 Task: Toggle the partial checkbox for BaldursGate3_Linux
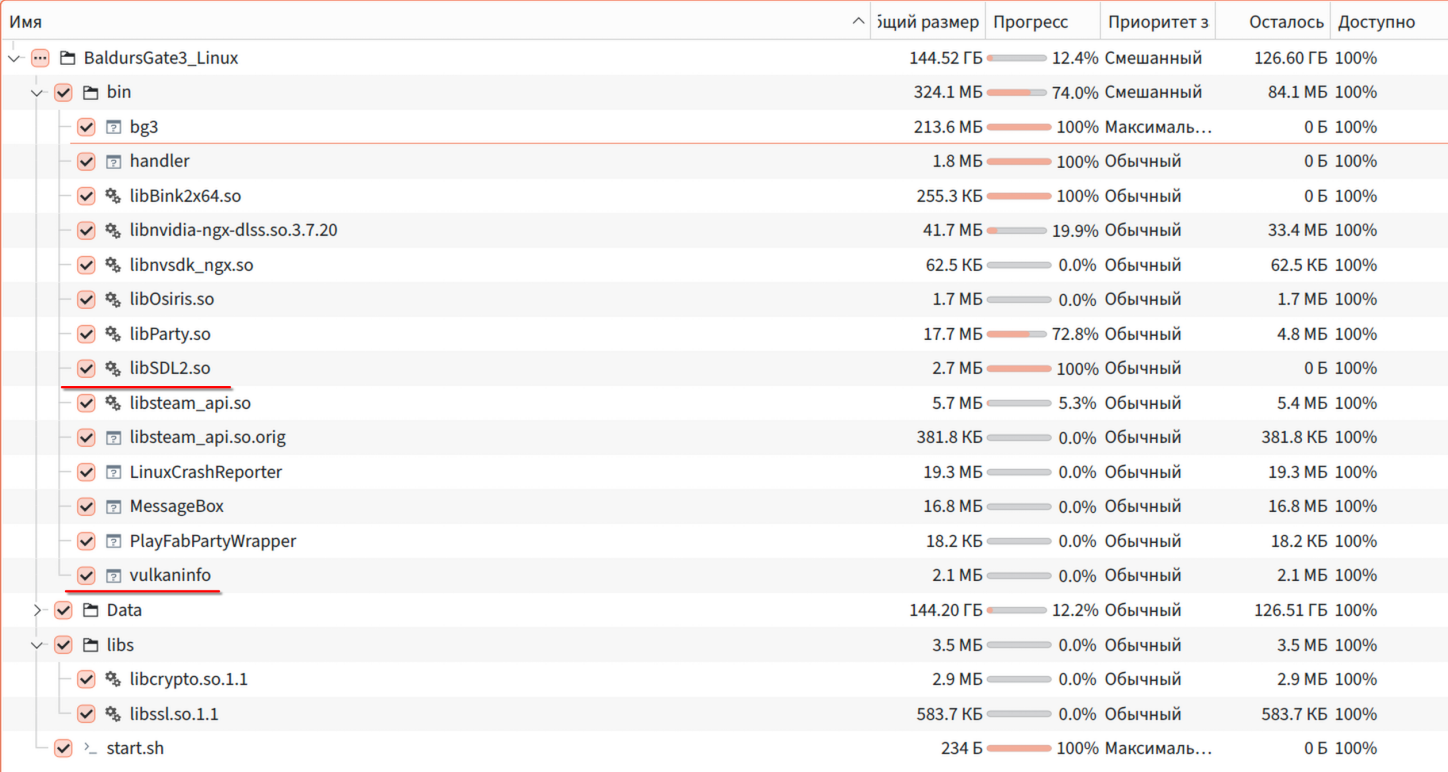click(40, 58)
